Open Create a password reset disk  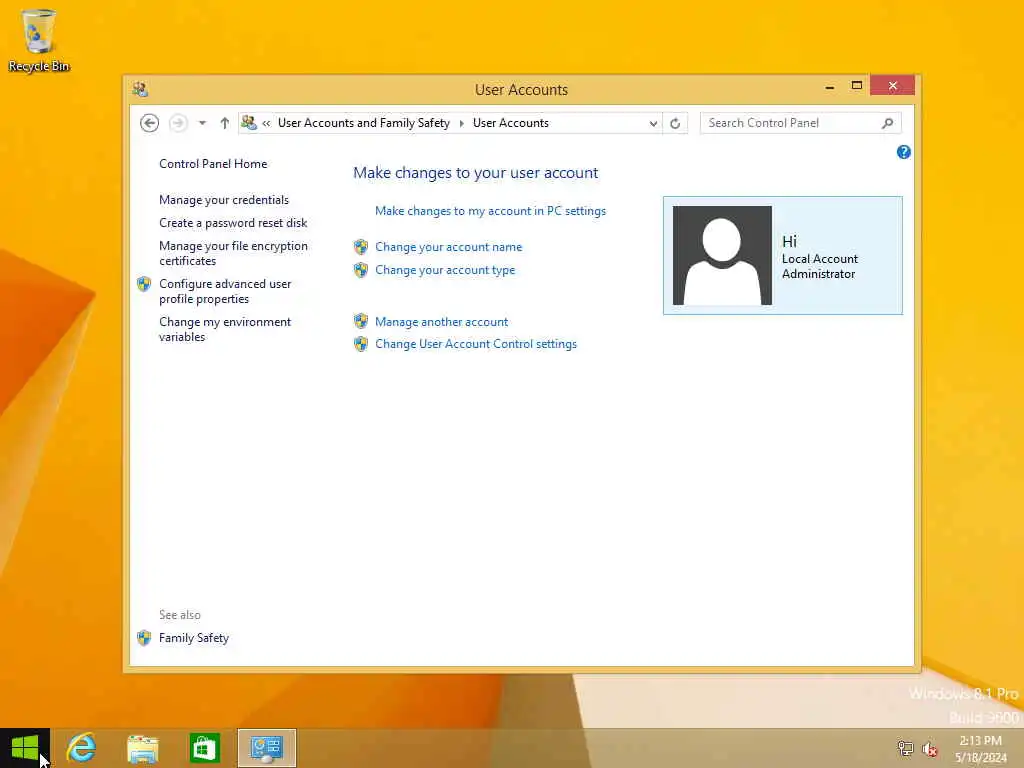[233, 223]
